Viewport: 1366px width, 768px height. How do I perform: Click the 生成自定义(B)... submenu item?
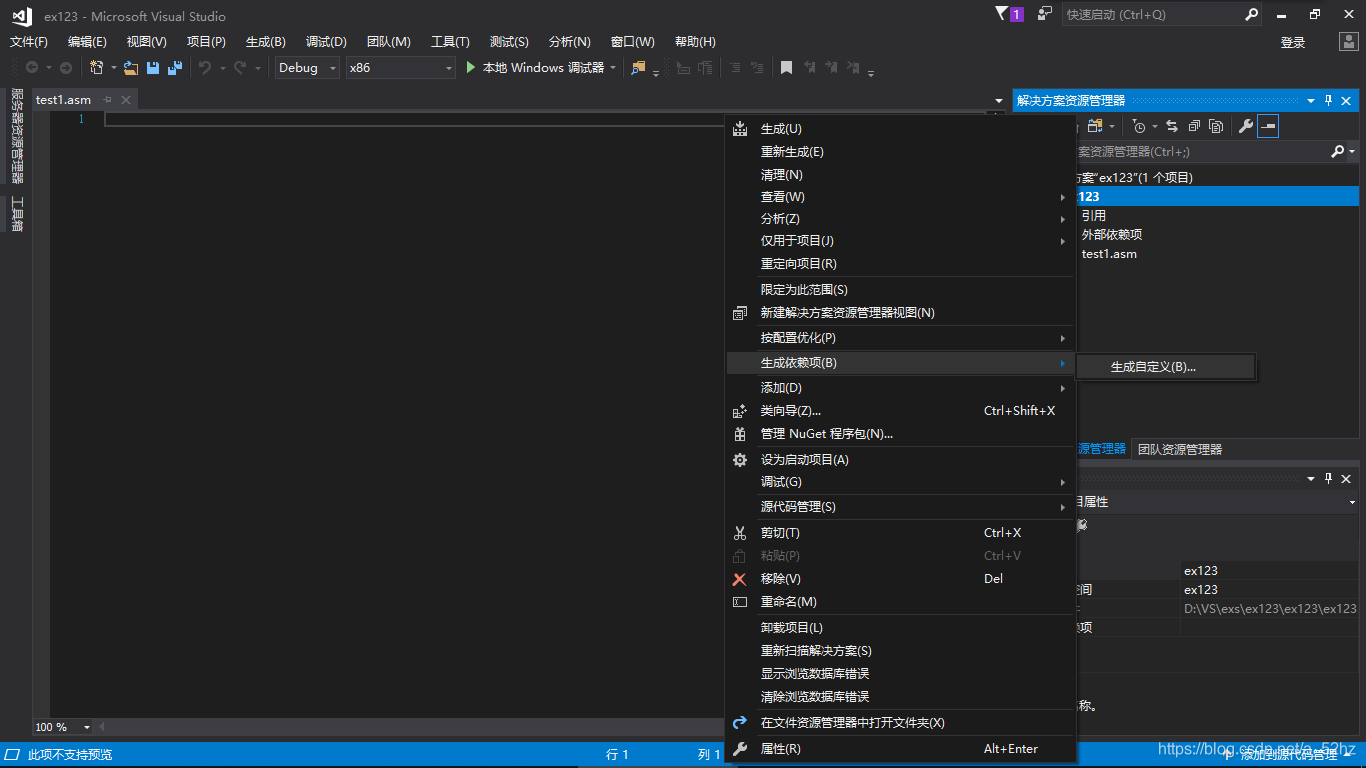[x=1166, y=367]
